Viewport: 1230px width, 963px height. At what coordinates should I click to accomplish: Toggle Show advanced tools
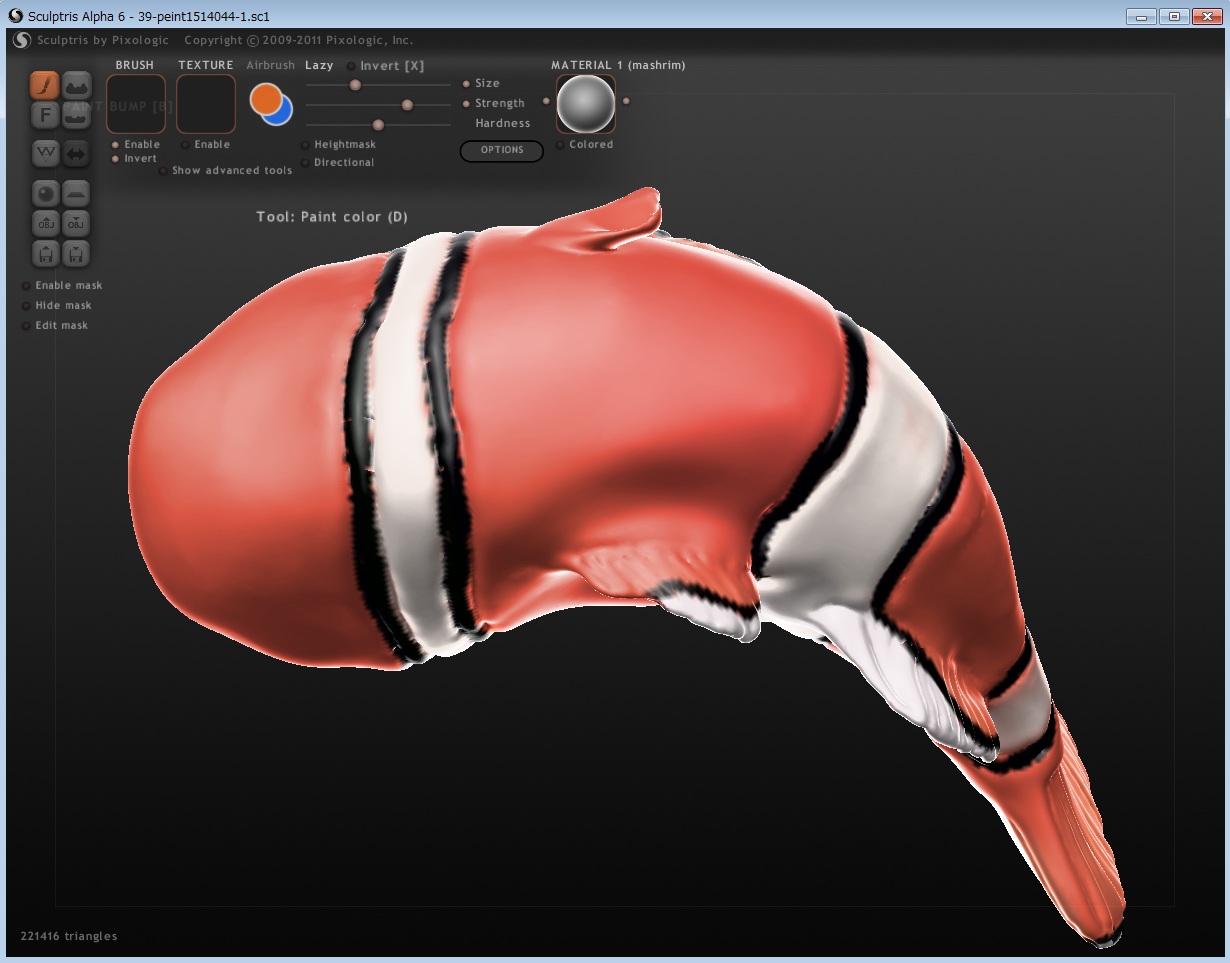click(163, 171)
